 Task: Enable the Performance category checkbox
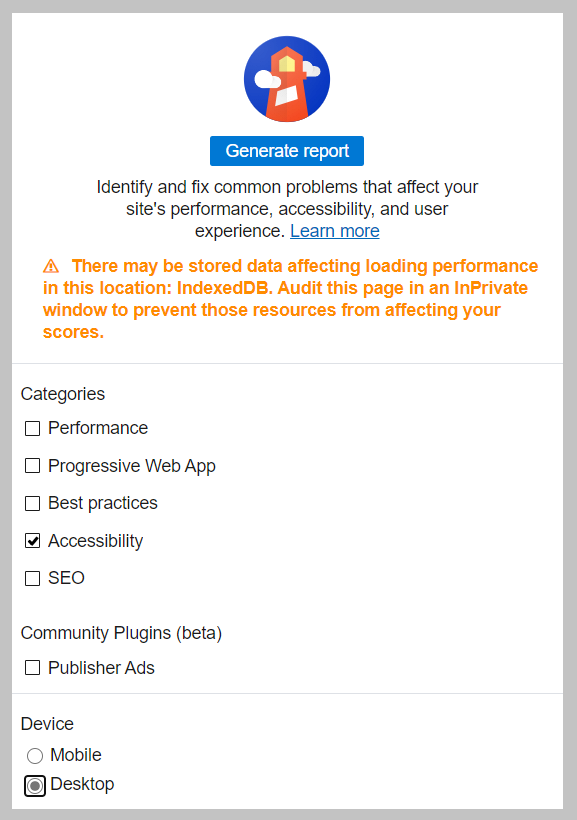[32, 428]
